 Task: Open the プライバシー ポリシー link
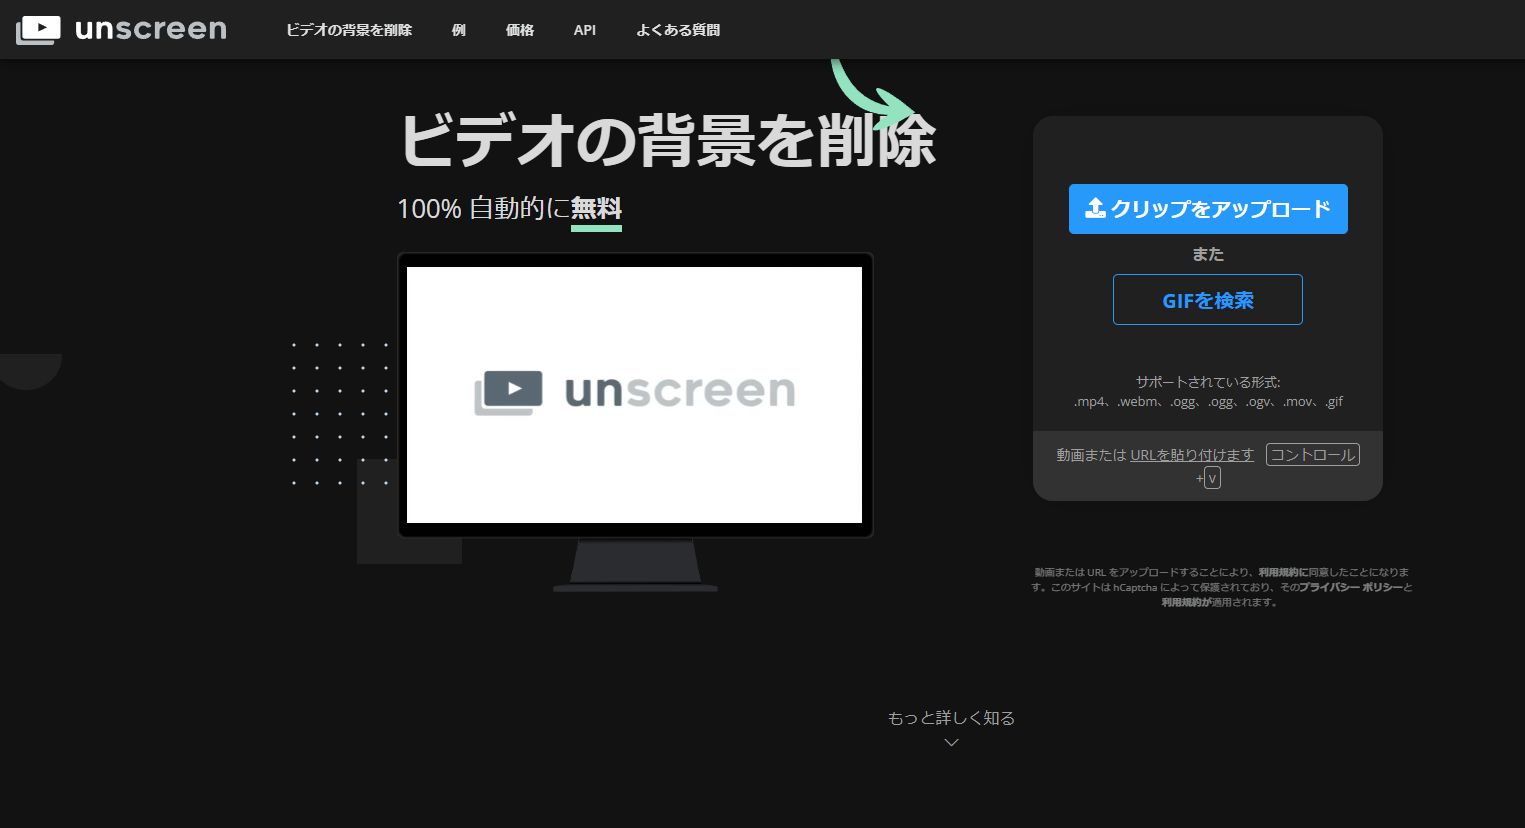(x=1351, y=587)
